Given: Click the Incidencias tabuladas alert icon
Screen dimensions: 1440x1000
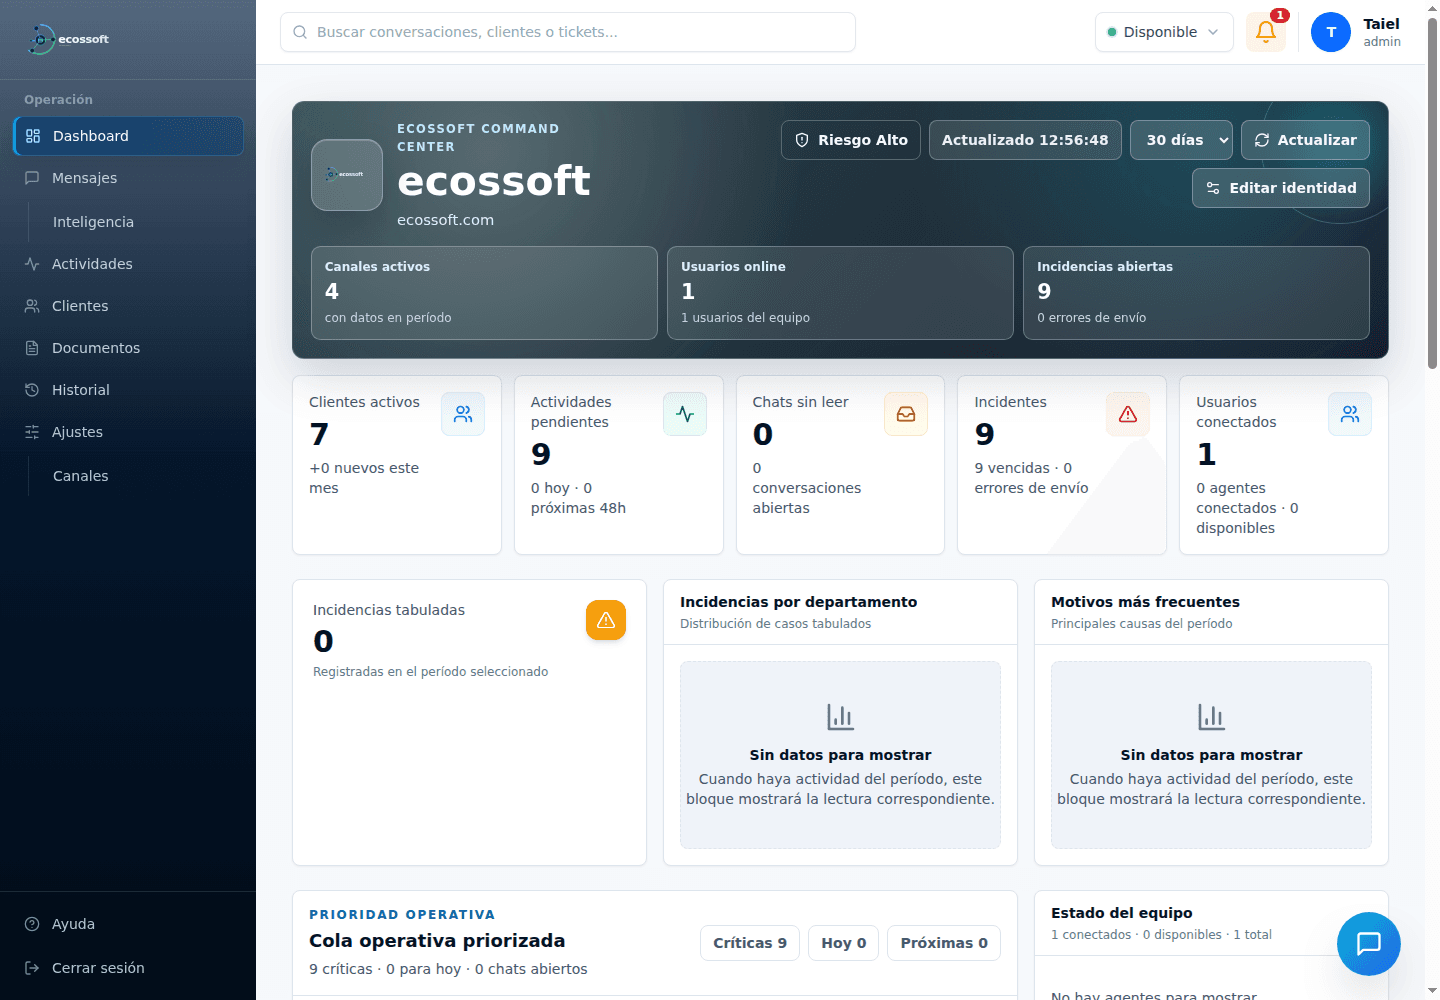Looking at the screenshot, I should [x=606, y=620].
